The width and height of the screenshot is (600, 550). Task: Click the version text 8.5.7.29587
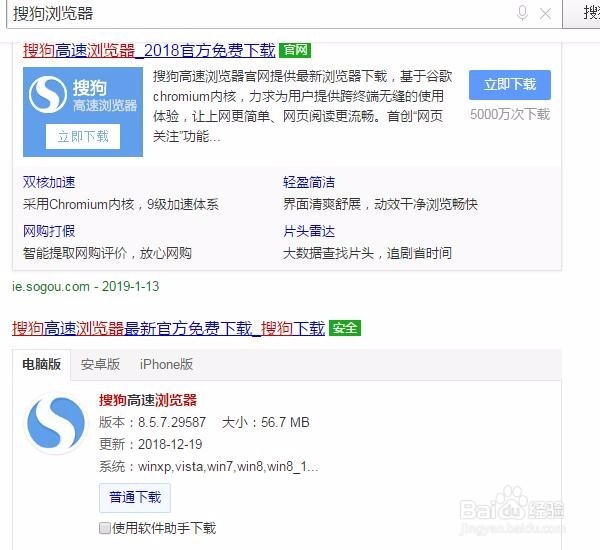172,422
